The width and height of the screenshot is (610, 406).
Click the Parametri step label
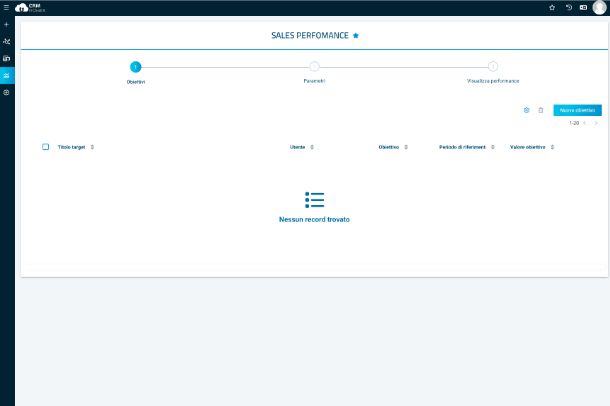click(x=314, y=81)
